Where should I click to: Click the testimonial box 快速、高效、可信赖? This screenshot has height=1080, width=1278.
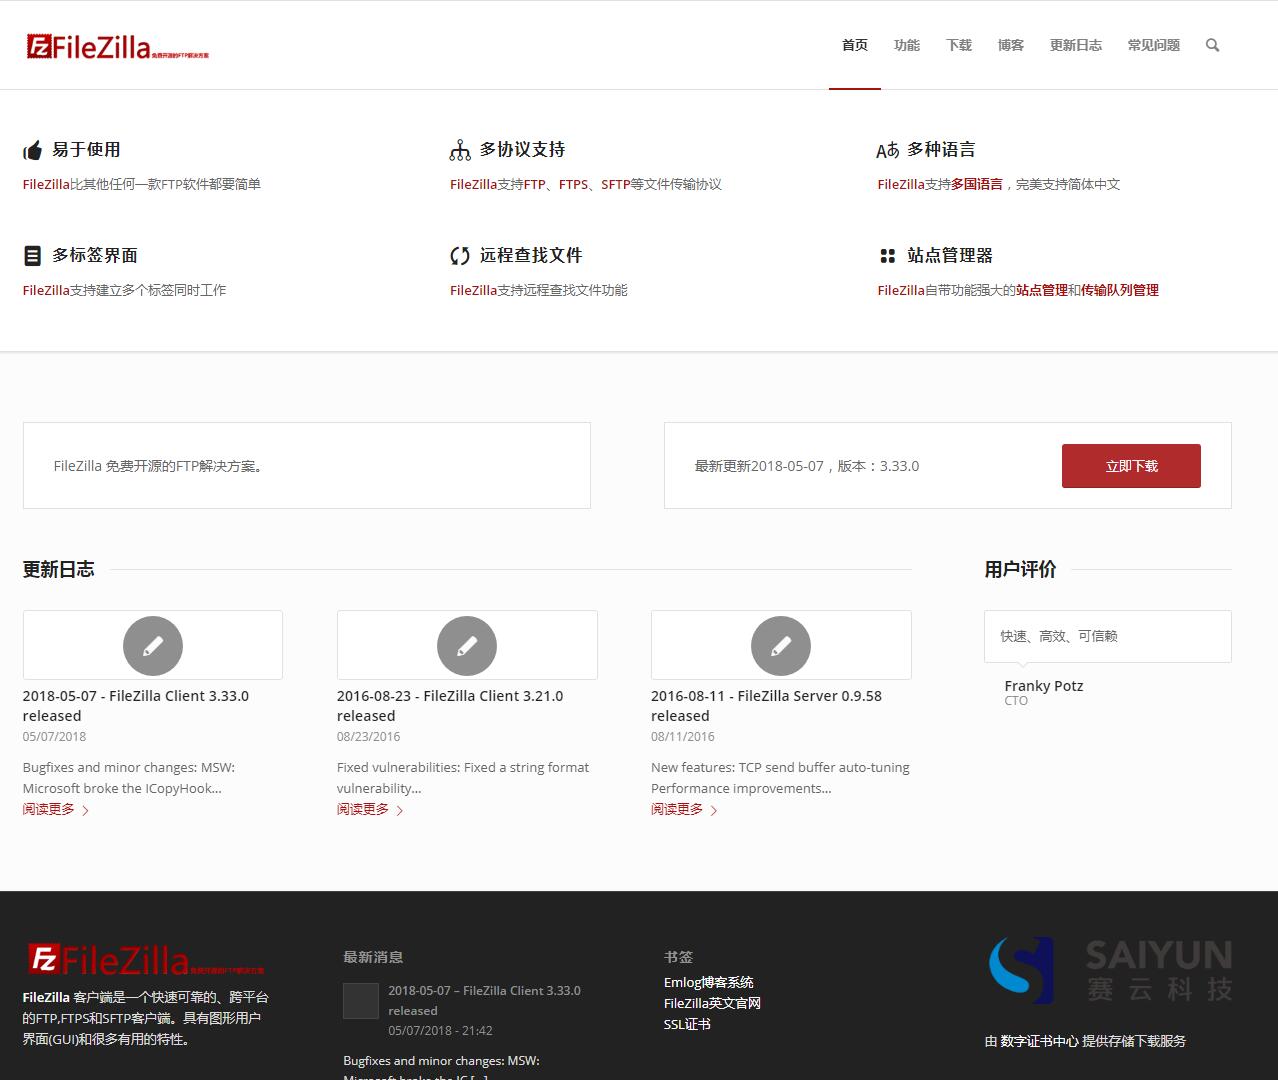[1108, 636]
